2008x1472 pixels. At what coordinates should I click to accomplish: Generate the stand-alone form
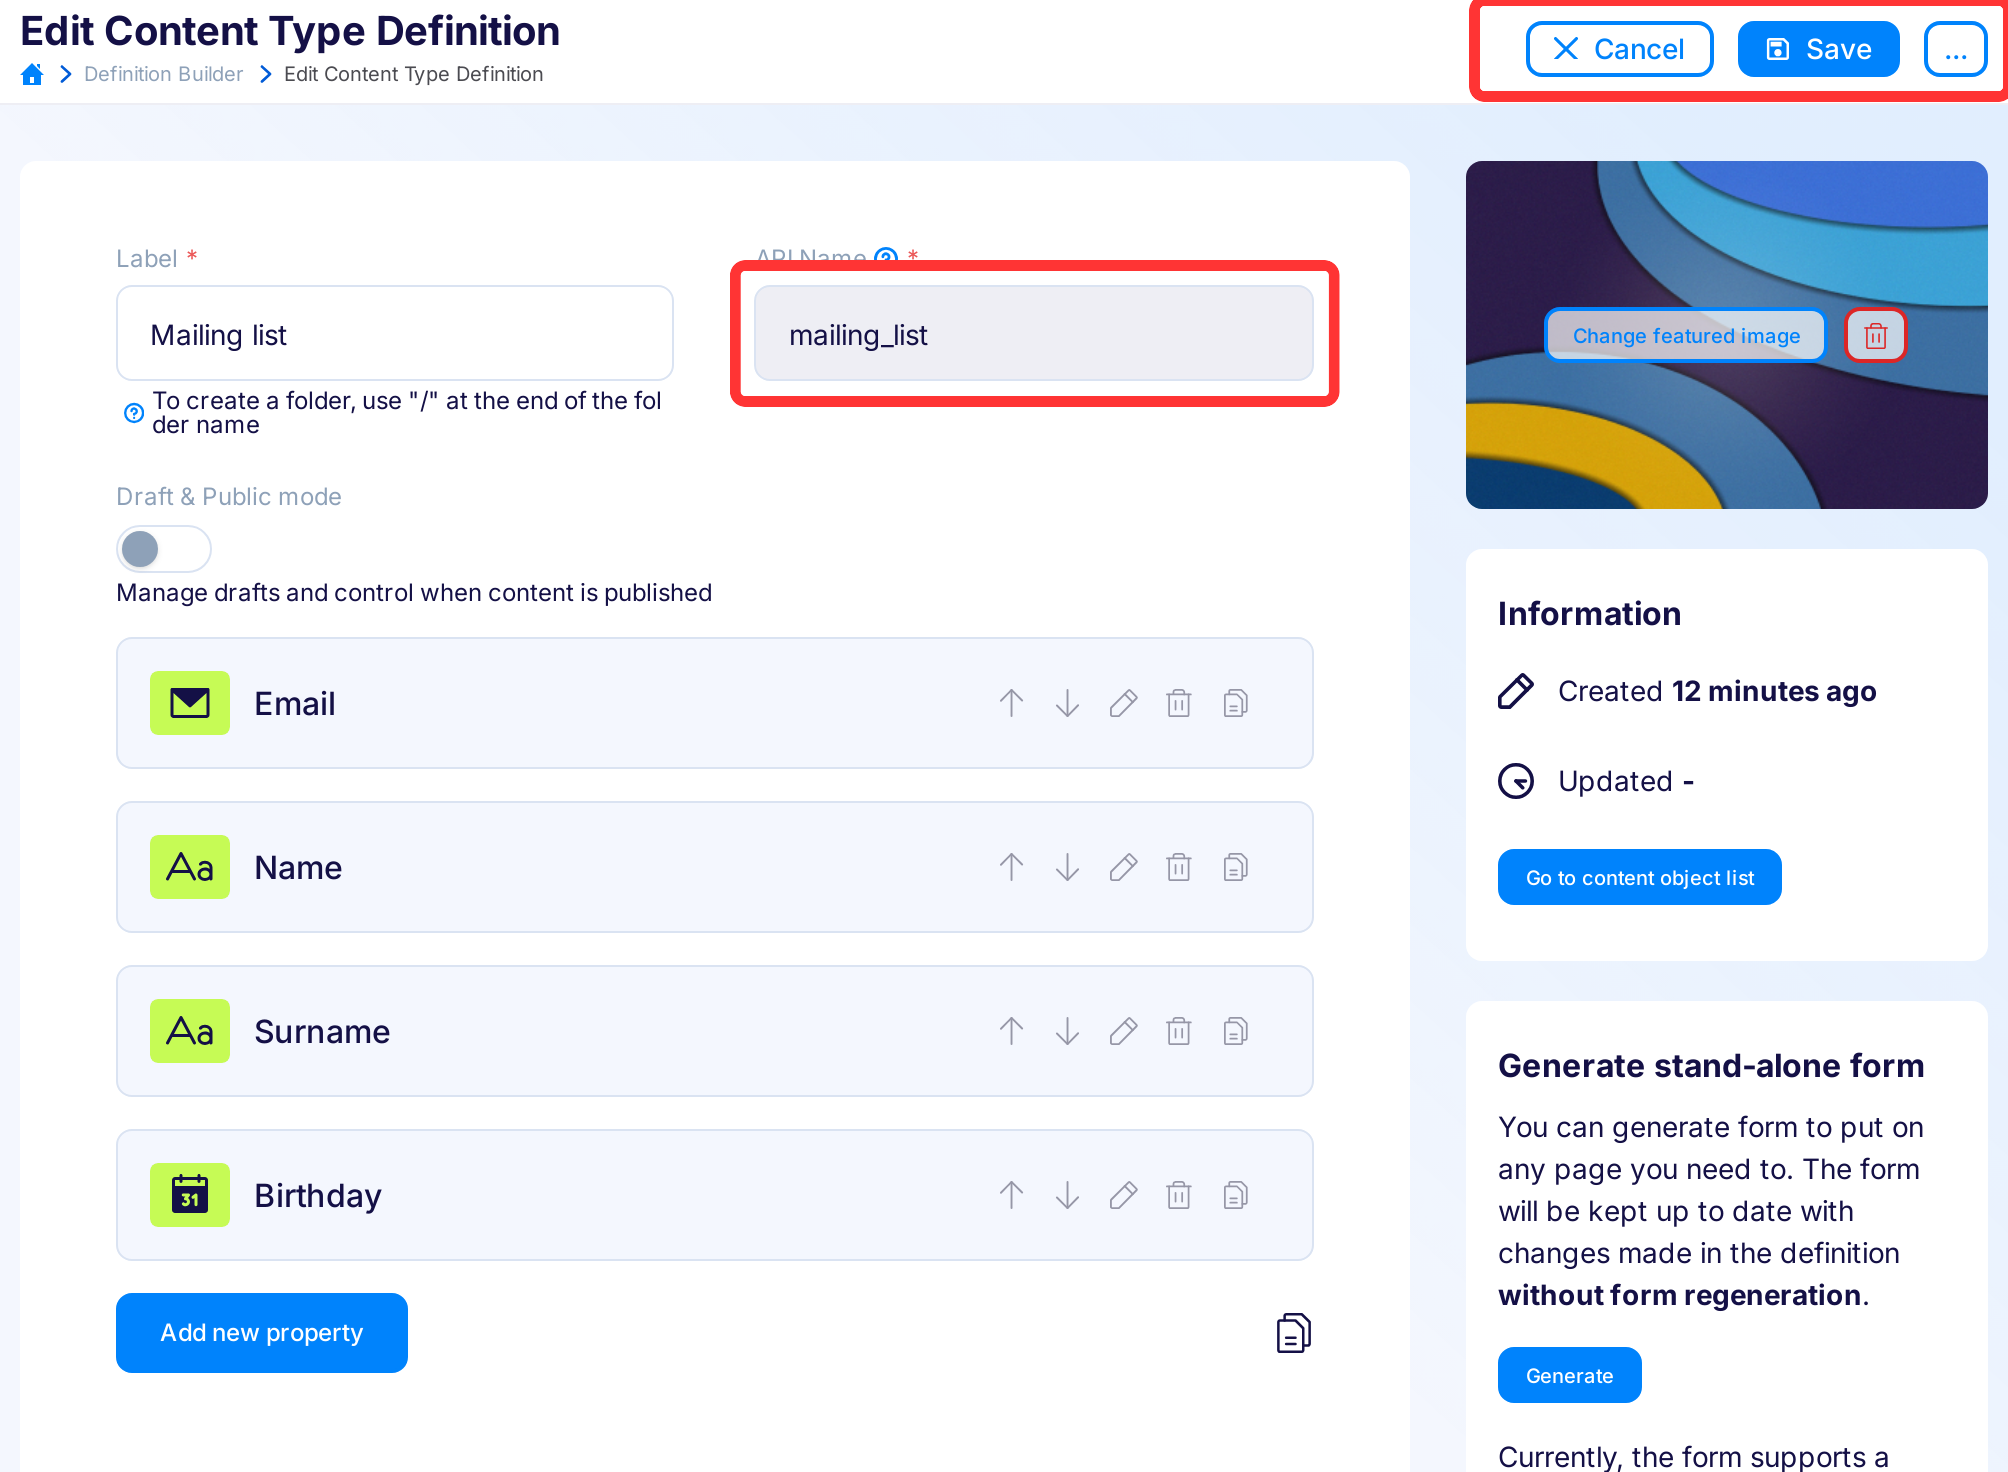point(1568,1375)
